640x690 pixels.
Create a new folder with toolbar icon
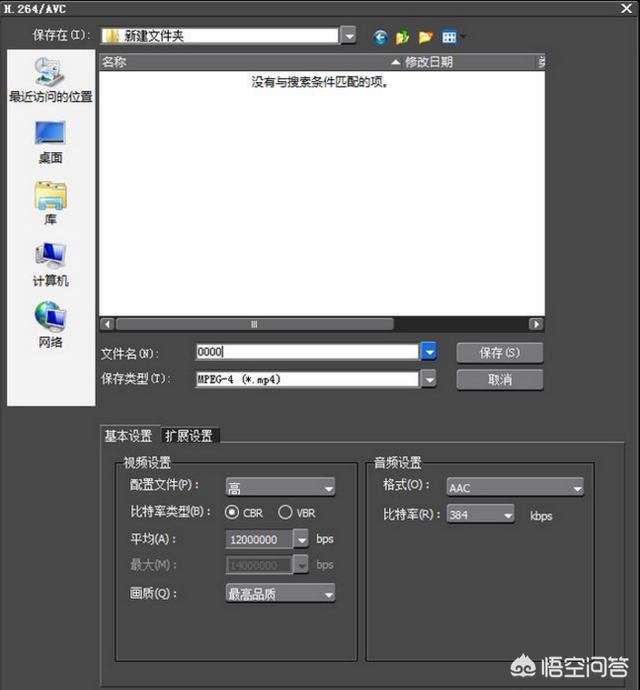tap(426, 37)
